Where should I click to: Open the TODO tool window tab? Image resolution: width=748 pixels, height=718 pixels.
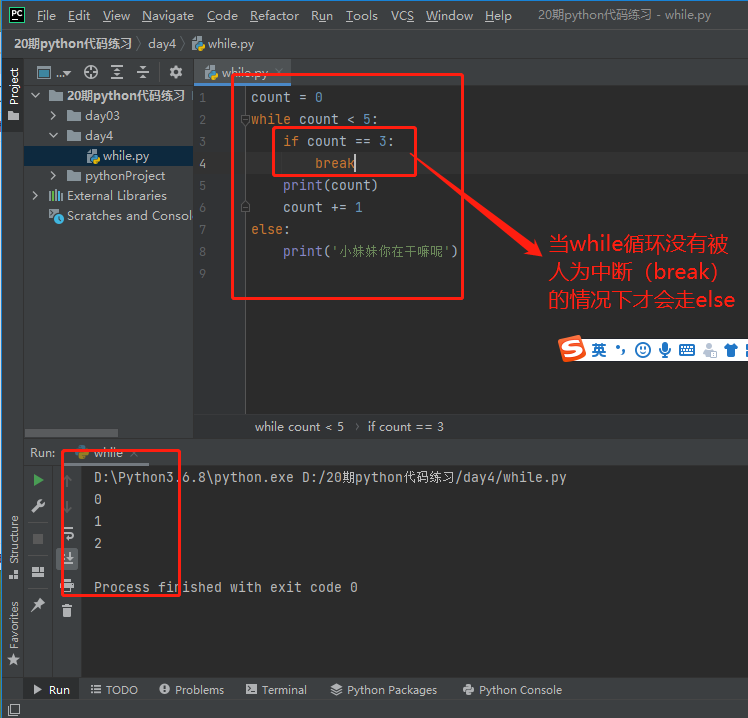click(114, 690)
